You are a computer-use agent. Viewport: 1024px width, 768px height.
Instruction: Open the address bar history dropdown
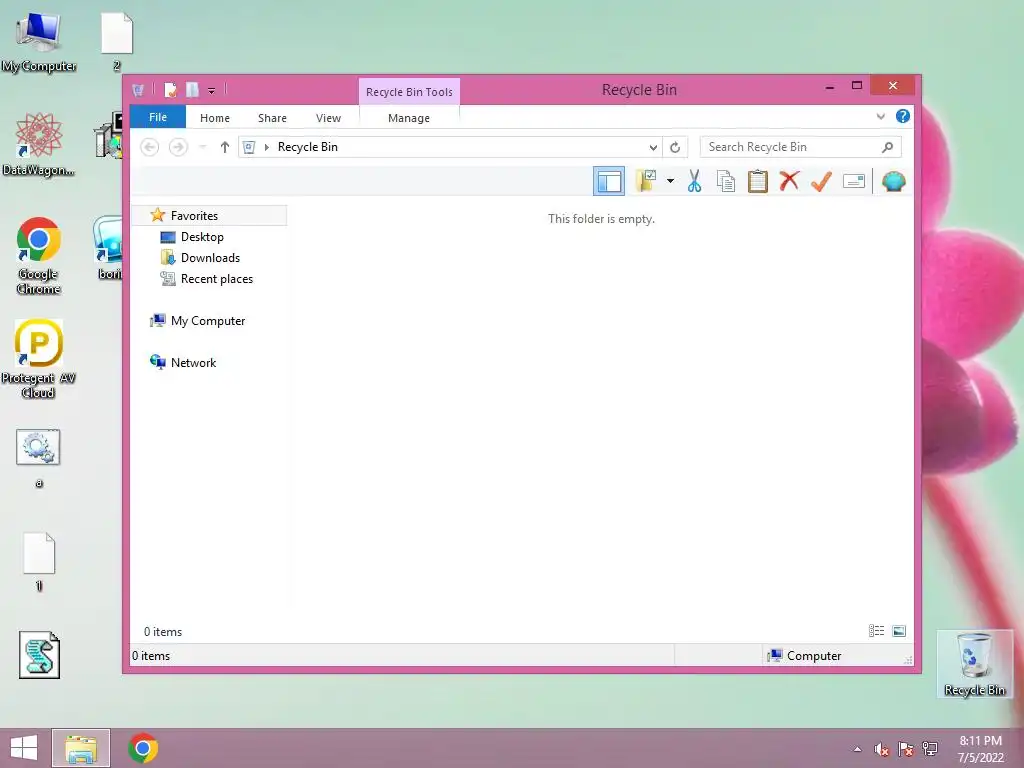tap(653, 147)
